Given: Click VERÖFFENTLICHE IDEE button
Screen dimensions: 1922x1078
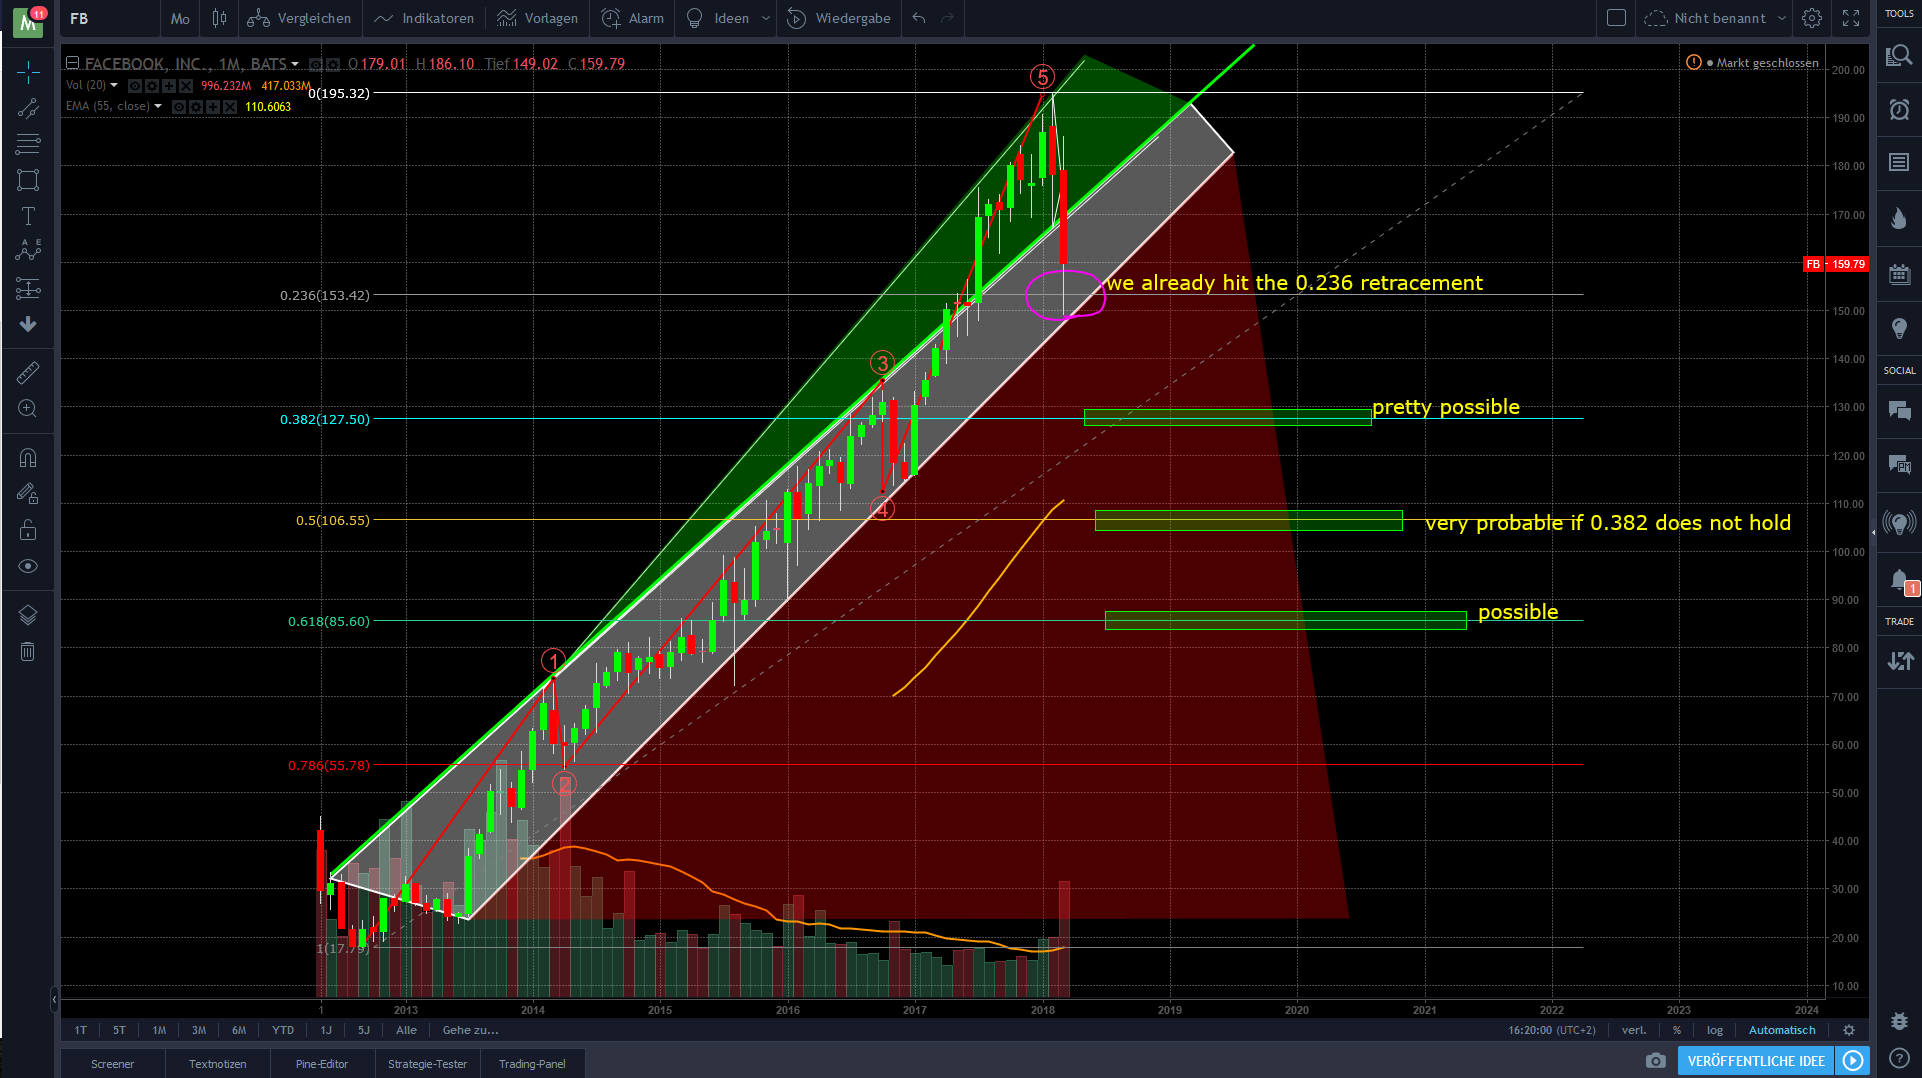Looking at the screenshot, I should 1756,1061.
